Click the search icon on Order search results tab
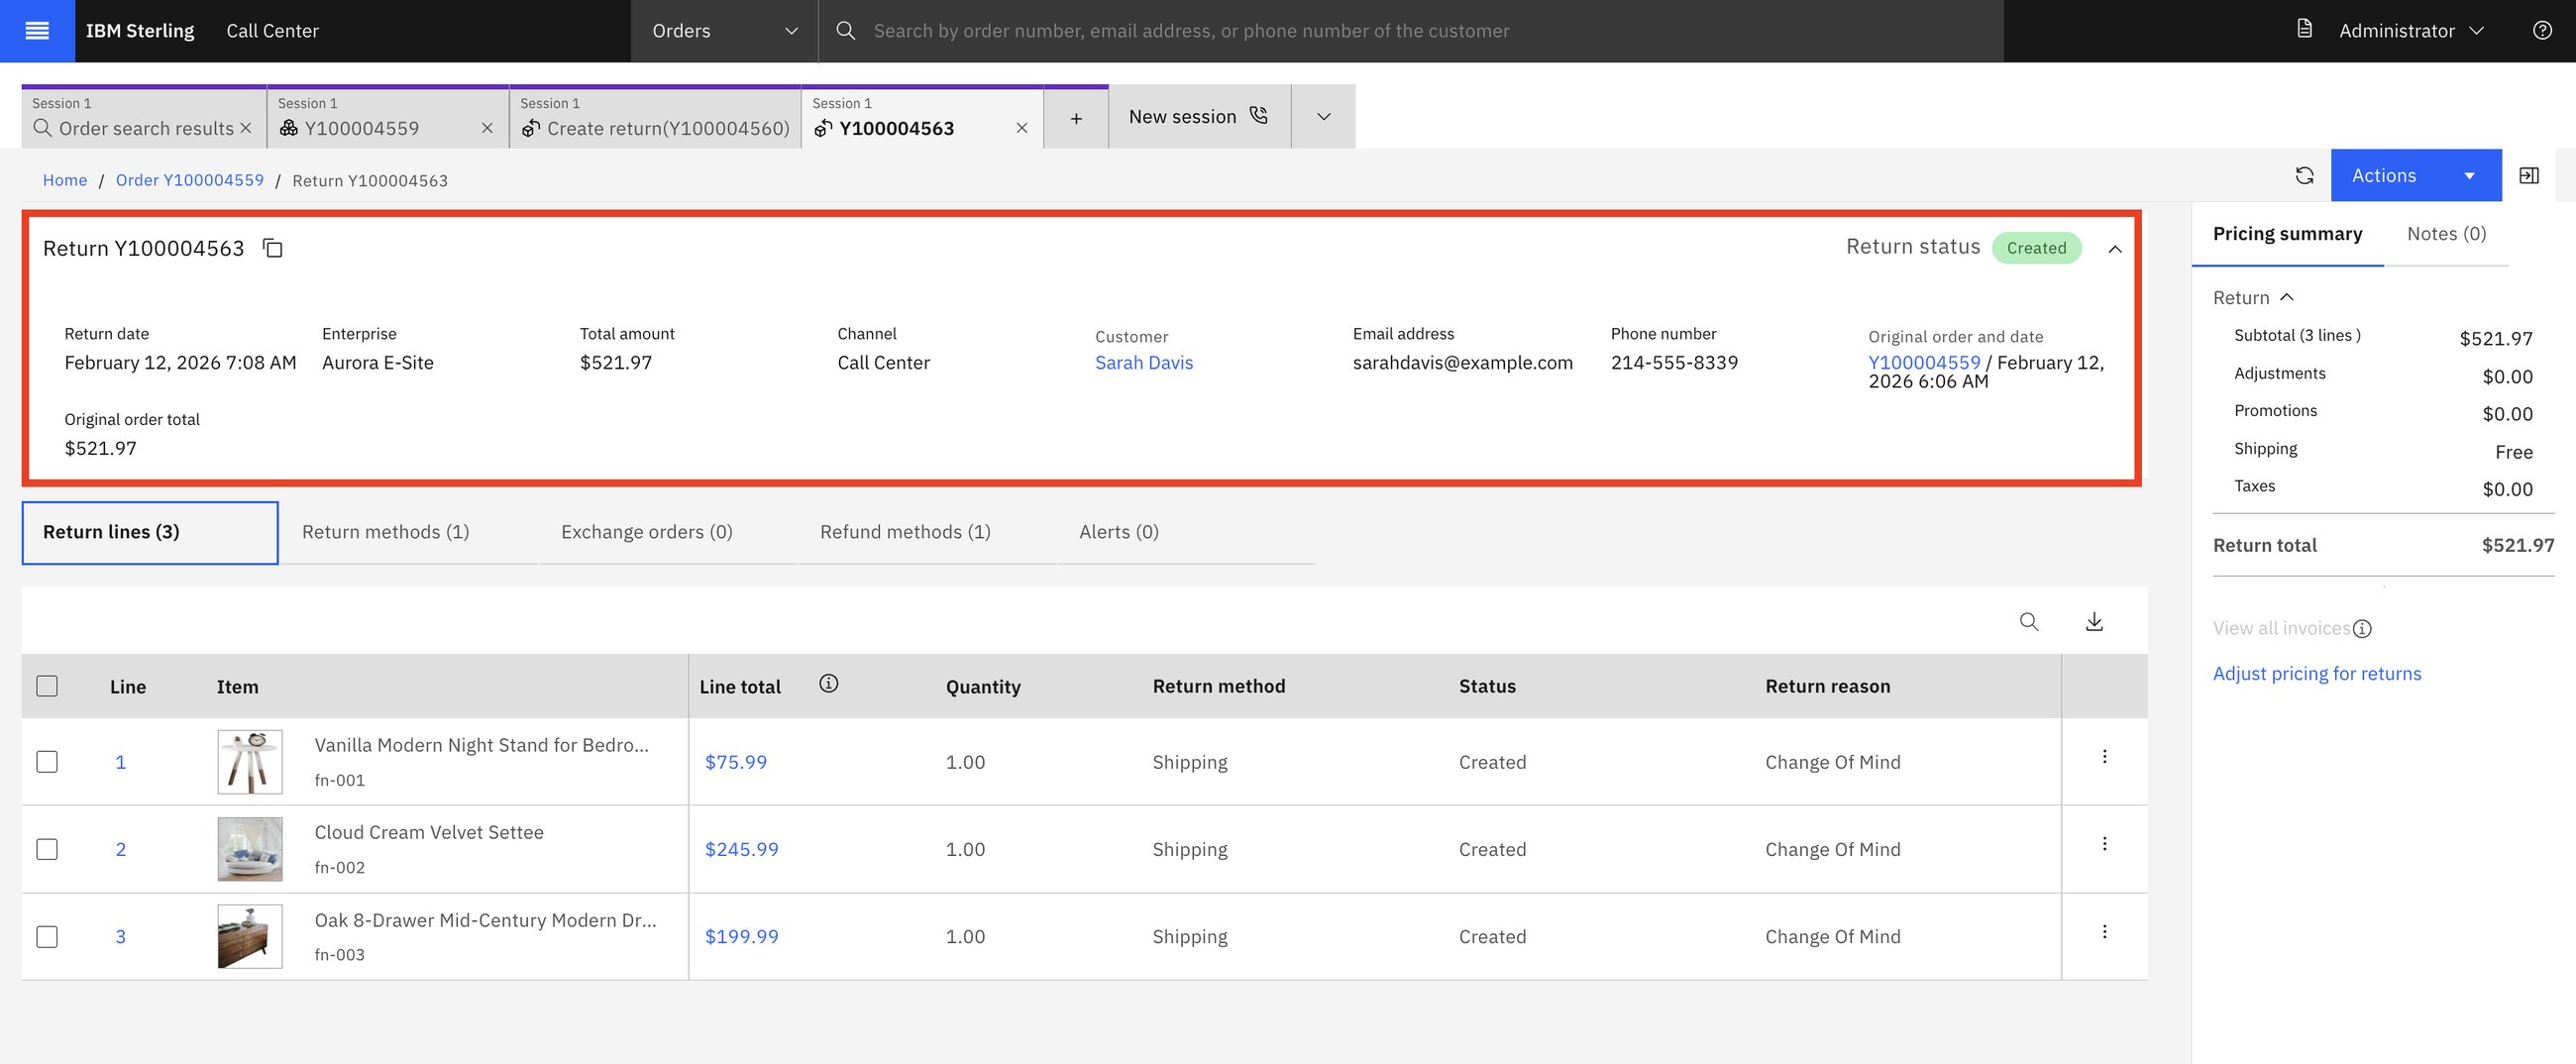The width and height of the screenshot is (2576, 1064). click(42, 128)
